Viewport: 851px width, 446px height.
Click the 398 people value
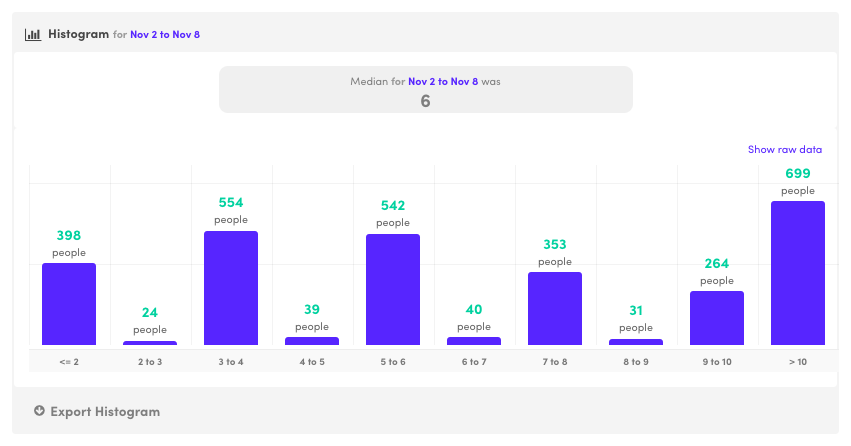coord(69,235)
